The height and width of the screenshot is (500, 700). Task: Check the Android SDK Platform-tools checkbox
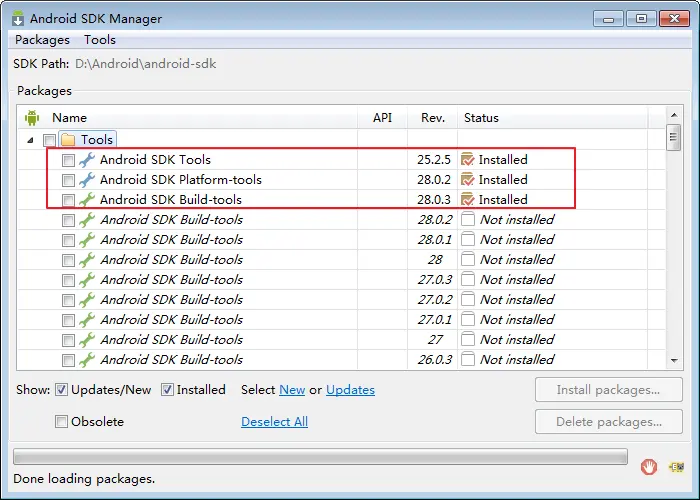click(68, 180)
